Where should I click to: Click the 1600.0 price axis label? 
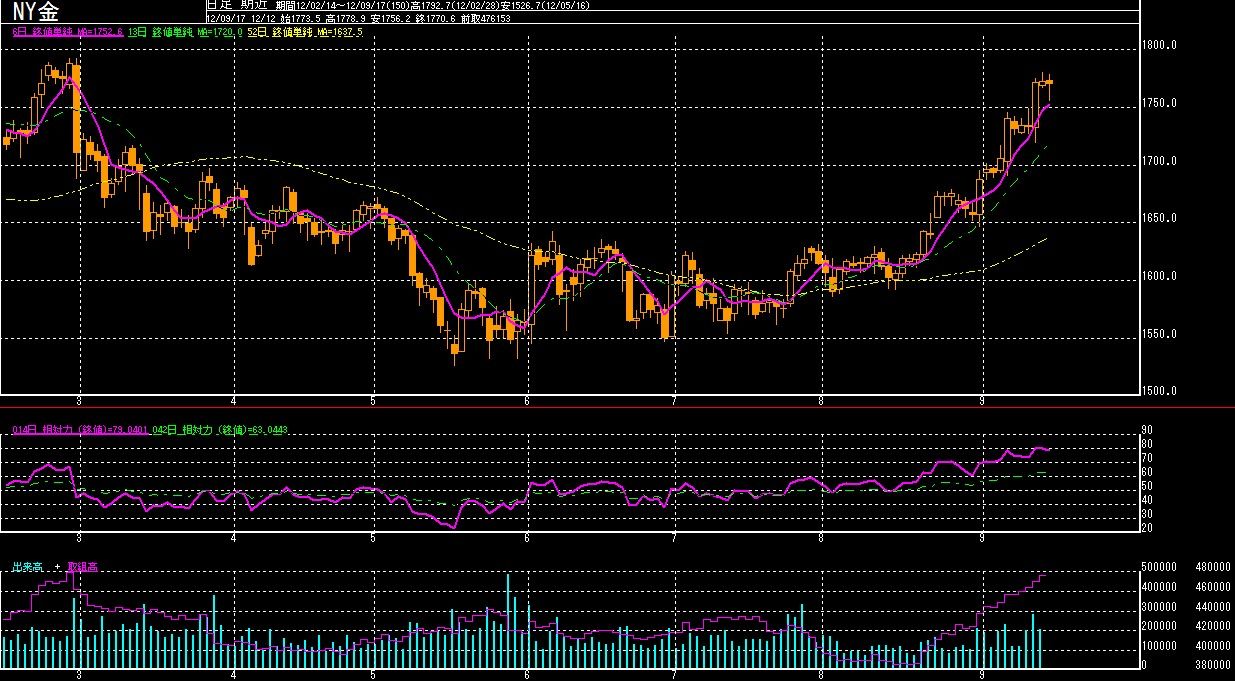click(1160, 277)
